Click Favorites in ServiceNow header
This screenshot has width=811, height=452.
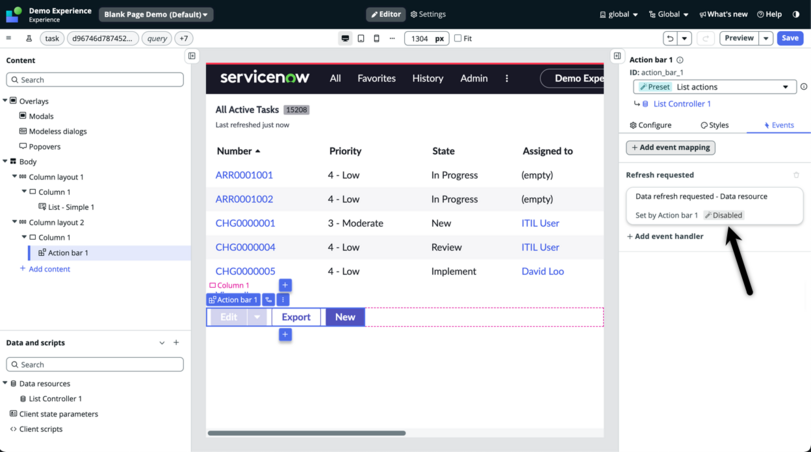(377, 79)
